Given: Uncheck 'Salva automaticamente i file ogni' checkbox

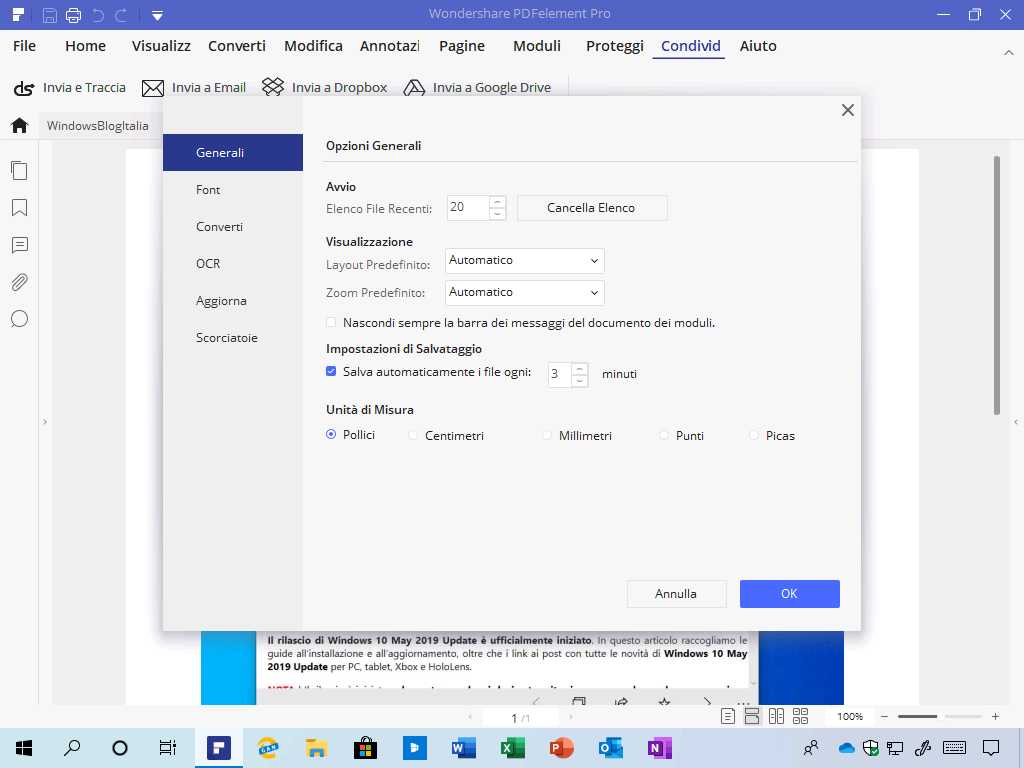Looking at the screenshot, I should (x=331, y=371).
